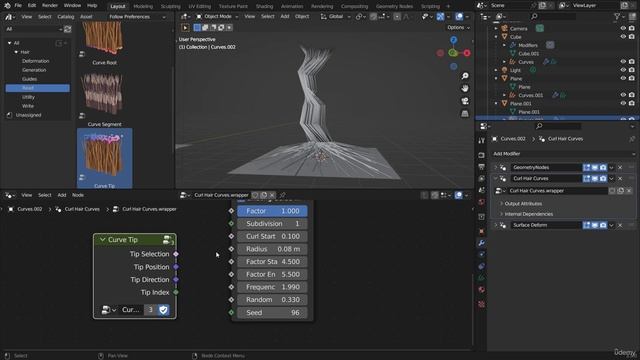This screenshot has width=640, height=360.
Task: Open the Render menu in the top bar
Action: pos(50,6)
